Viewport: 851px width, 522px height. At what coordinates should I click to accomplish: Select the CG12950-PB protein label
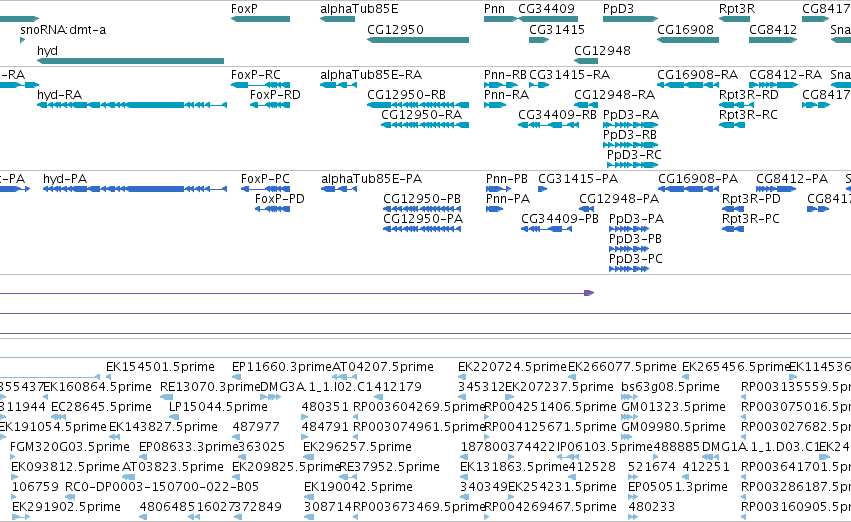pyautogui.click(x=422, y=199)
